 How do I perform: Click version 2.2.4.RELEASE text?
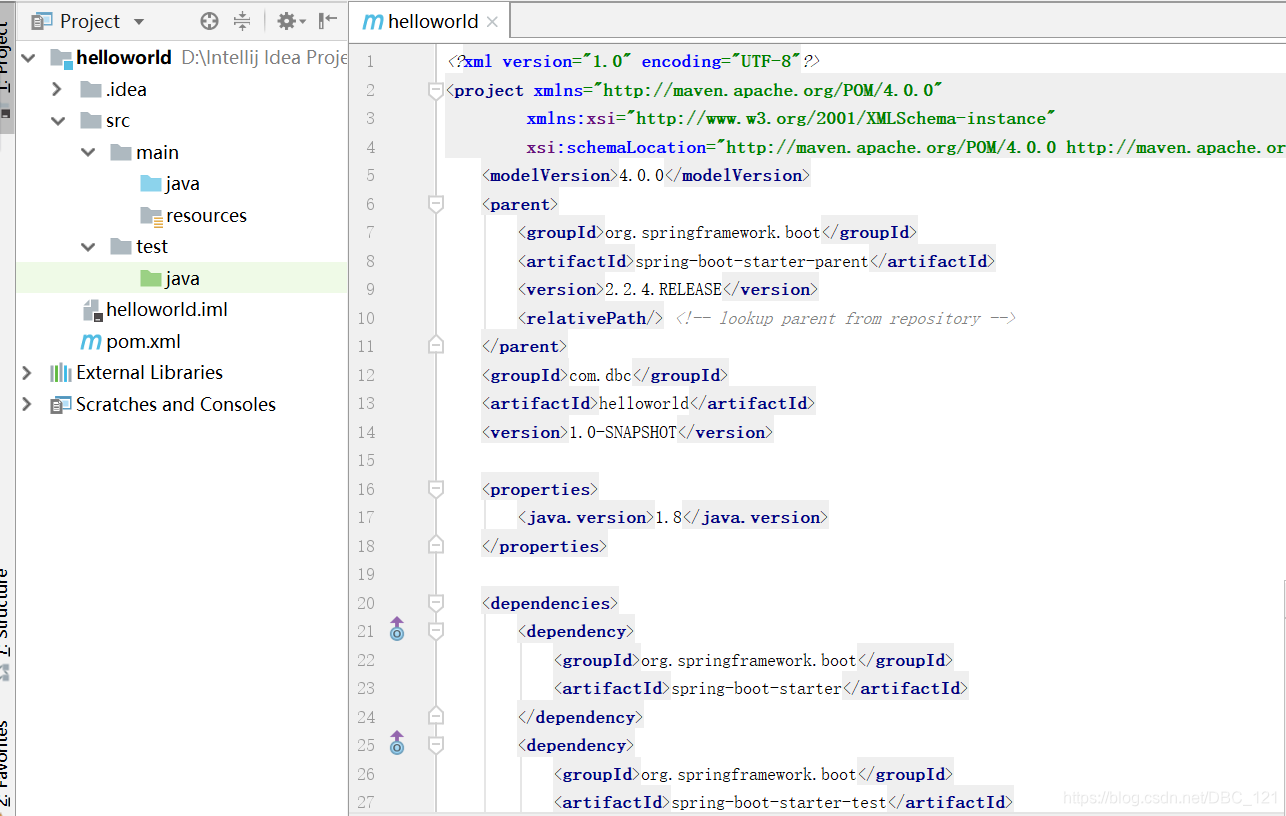pos(663,289)
